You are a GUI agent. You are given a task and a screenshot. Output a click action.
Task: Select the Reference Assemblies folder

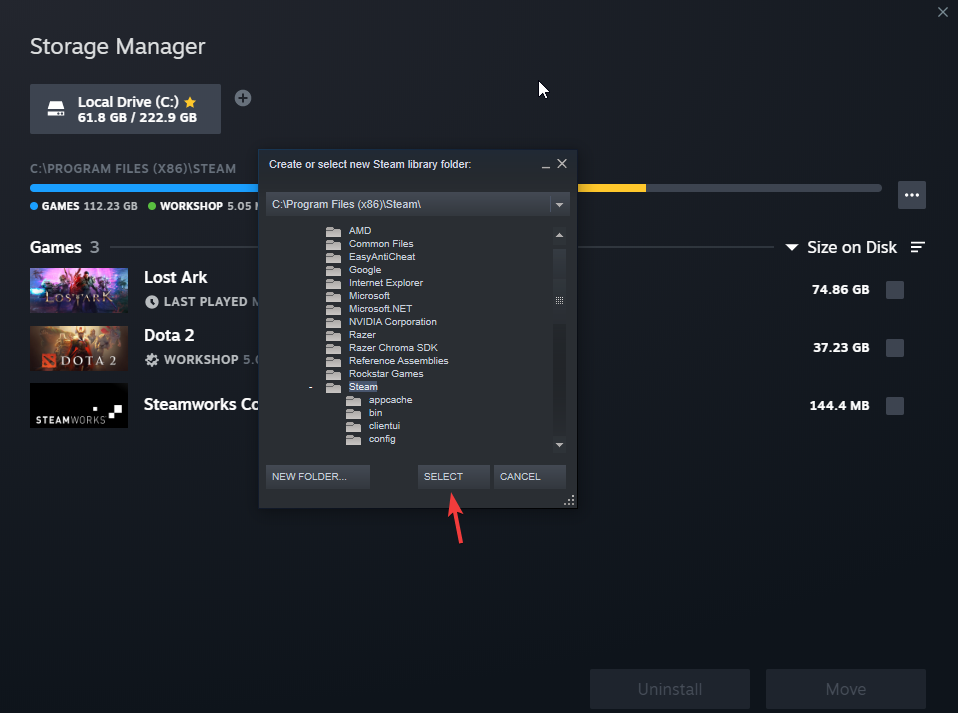pos(398,361)
